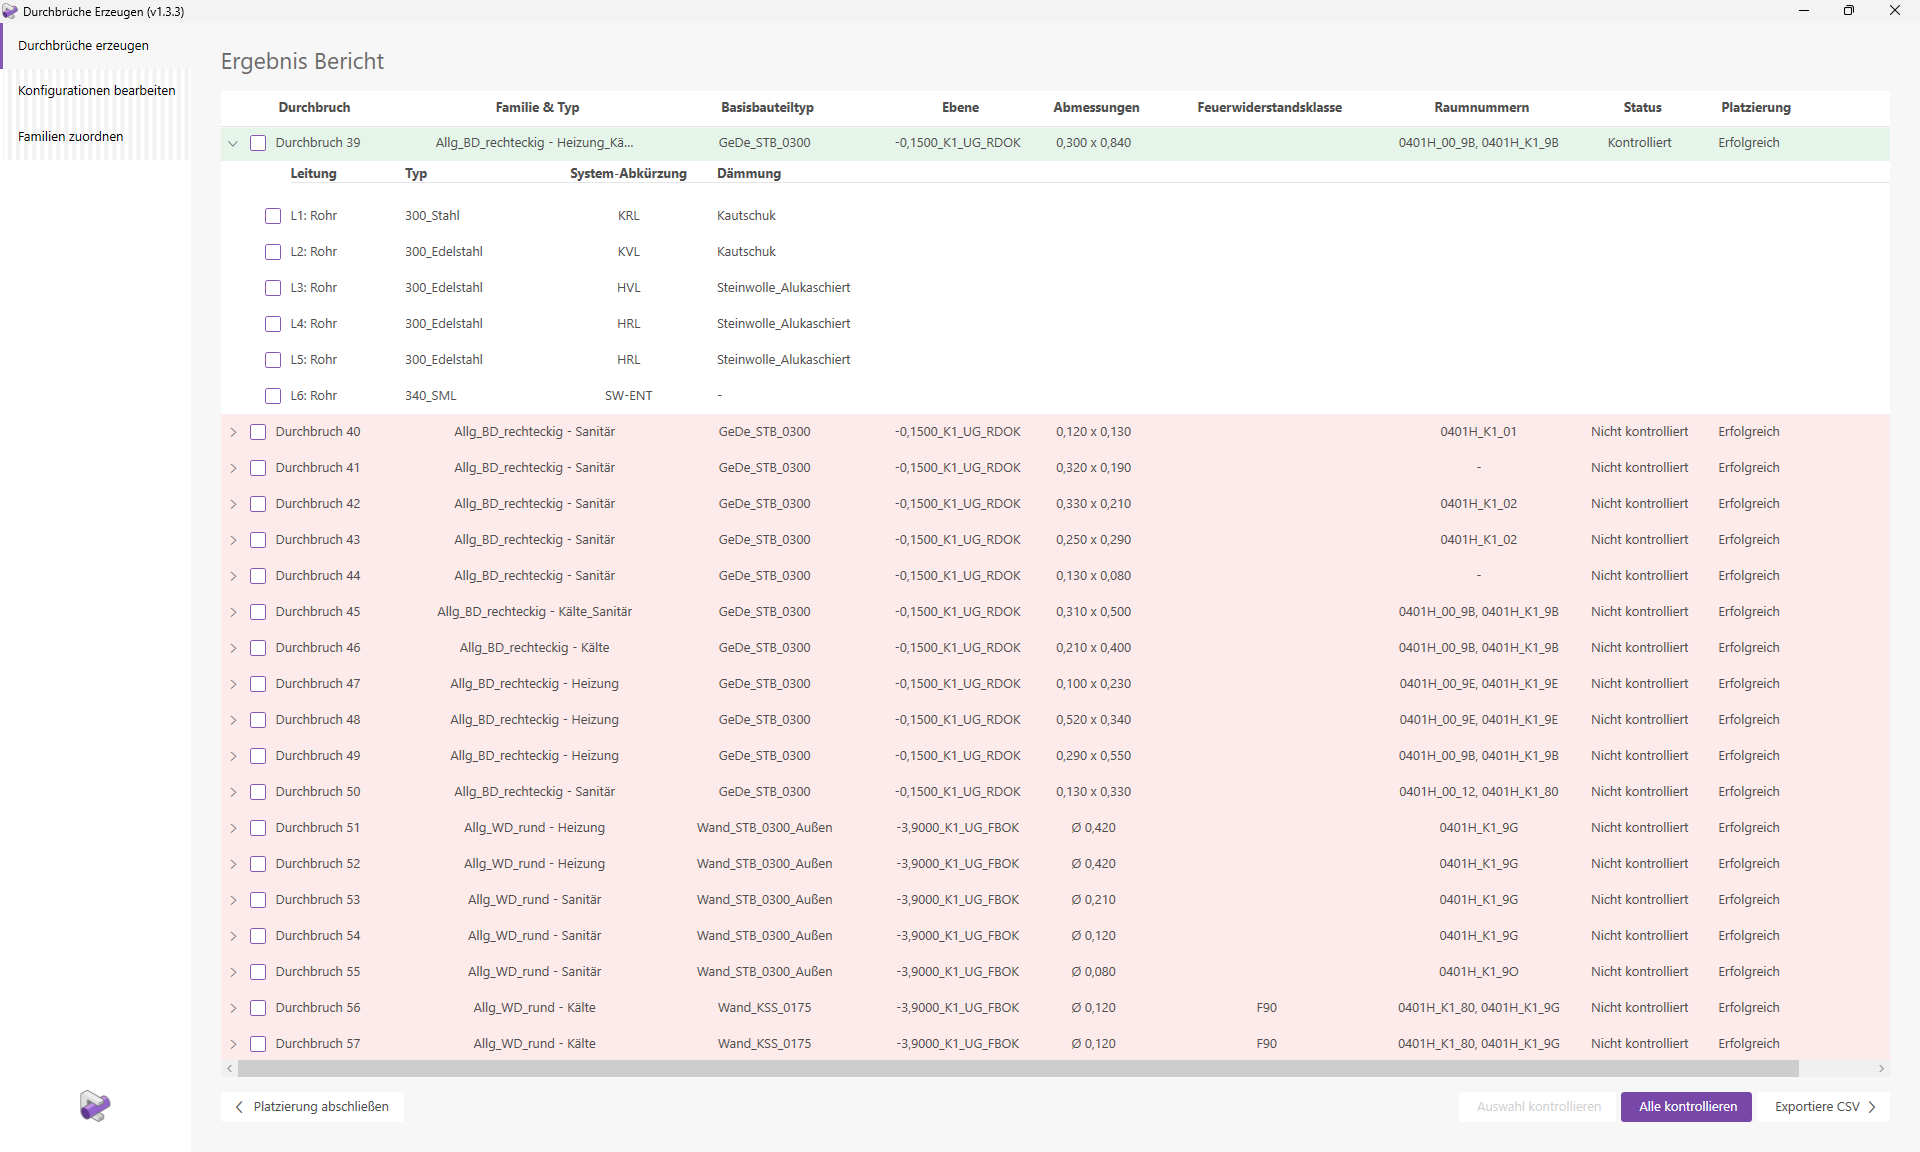Check the L6: Rohr checkbox
This screenshot has width=1920, height=1152.
pos(273,395)
